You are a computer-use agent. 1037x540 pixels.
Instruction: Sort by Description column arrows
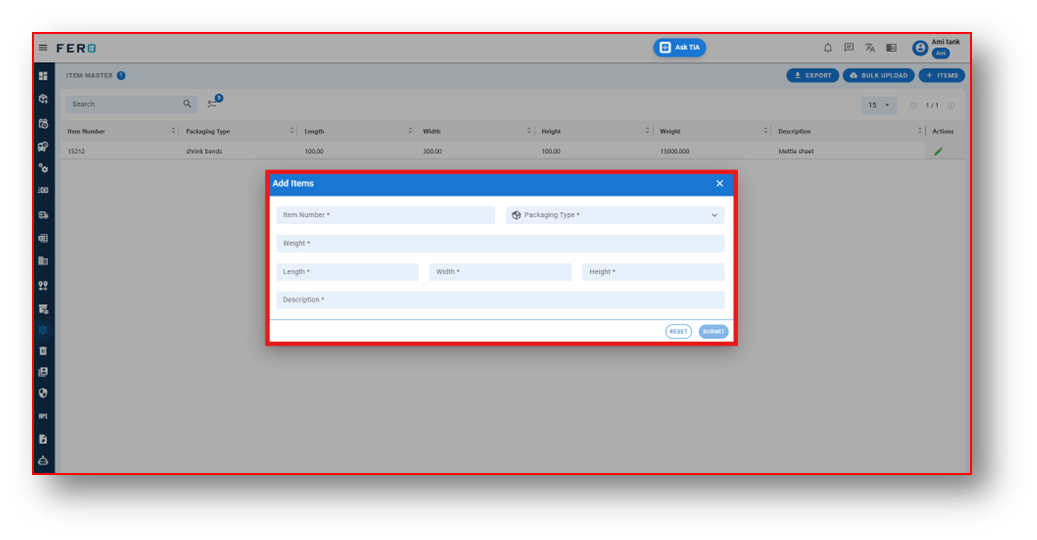[919, 131]
